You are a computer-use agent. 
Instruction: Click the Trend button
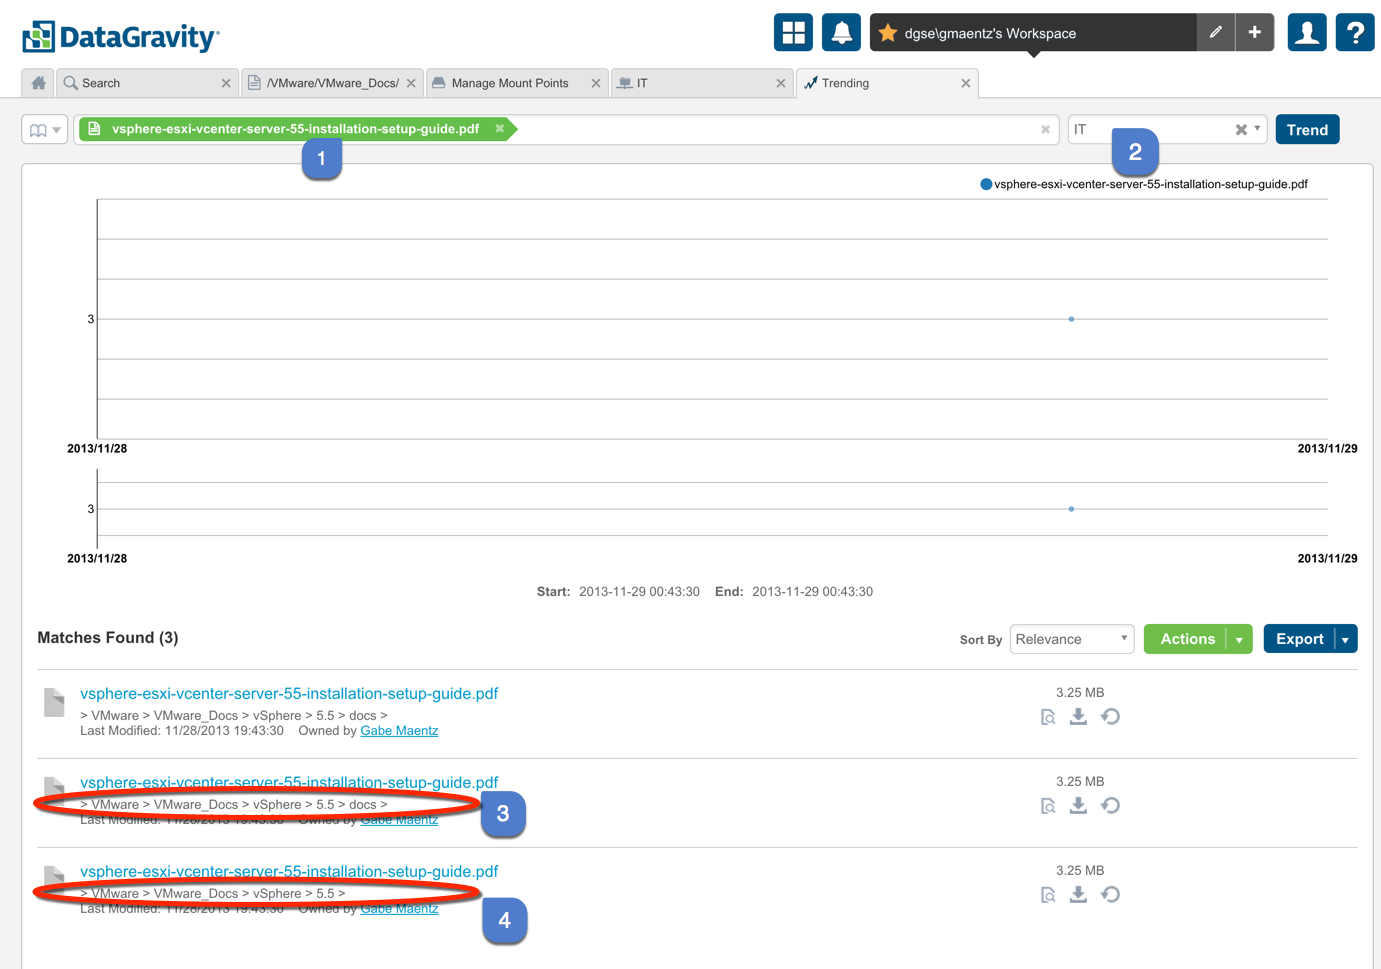click(1307, 129)
